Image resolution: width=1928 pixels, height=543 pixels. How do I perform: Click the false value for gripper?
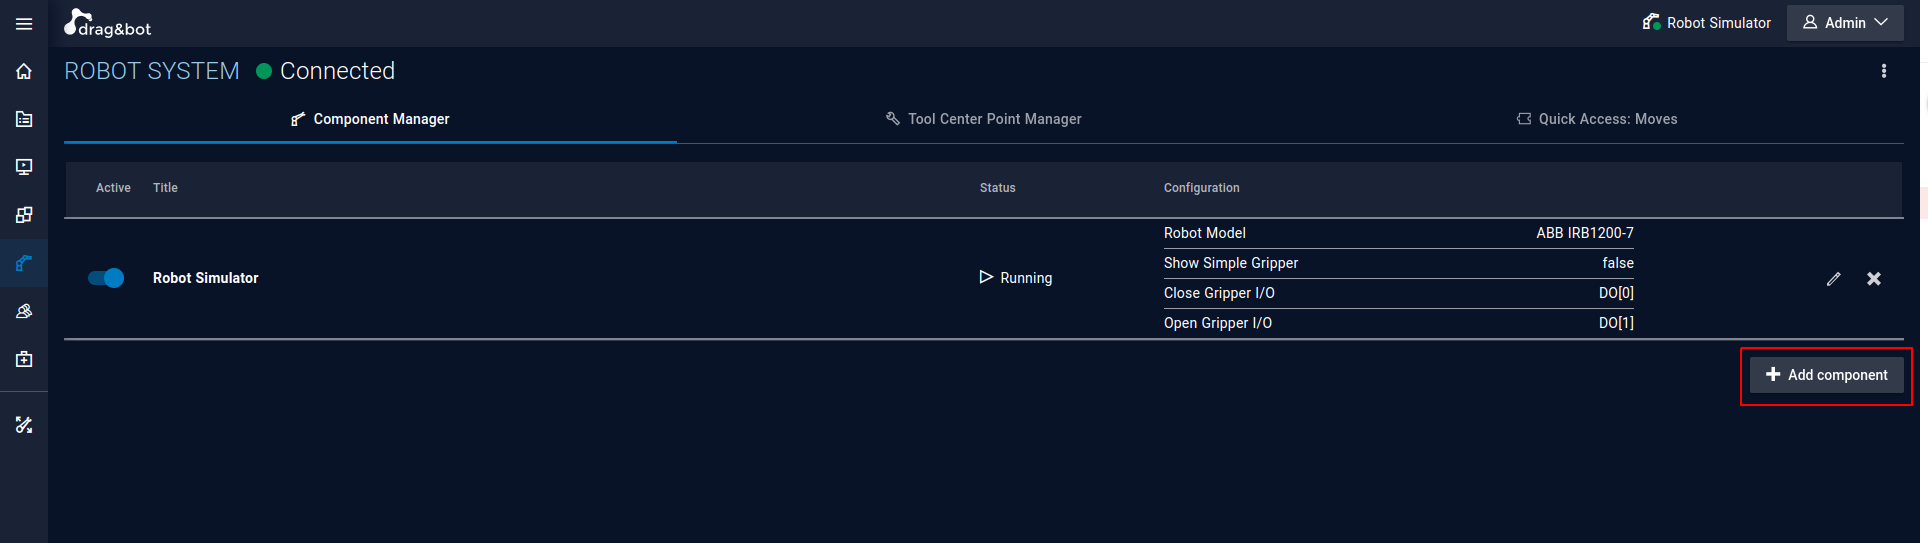[1618, 263]
